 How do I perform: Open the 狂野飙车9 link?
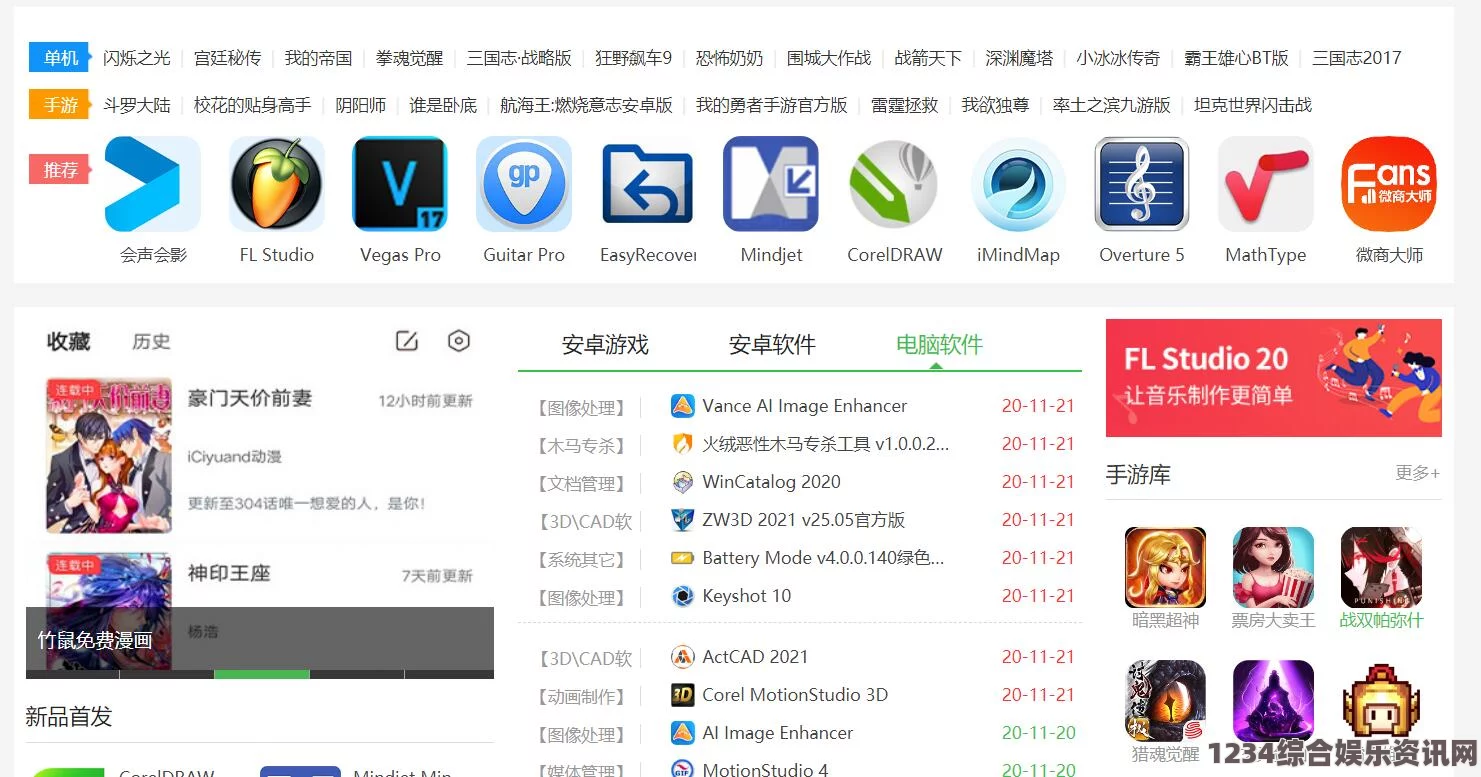point(634,58)
